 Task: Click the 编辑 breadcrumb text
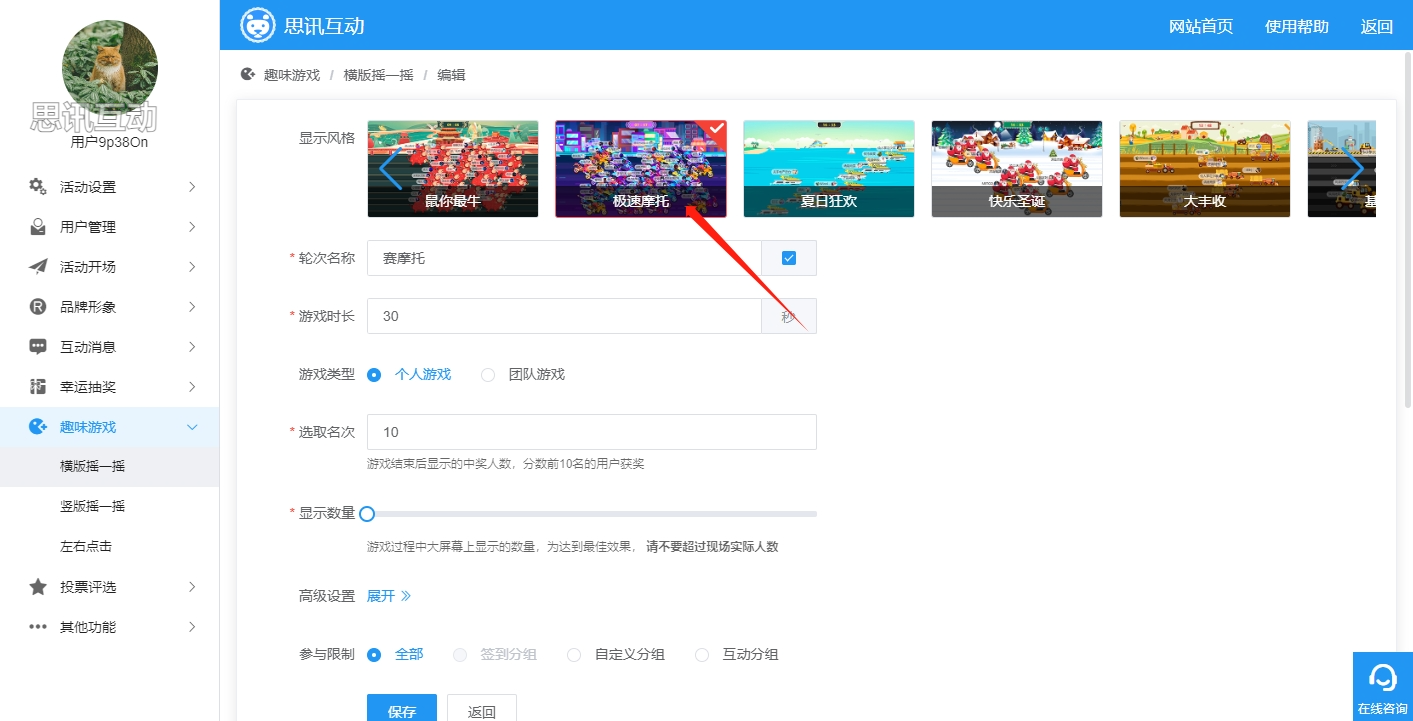pos(451,75)
